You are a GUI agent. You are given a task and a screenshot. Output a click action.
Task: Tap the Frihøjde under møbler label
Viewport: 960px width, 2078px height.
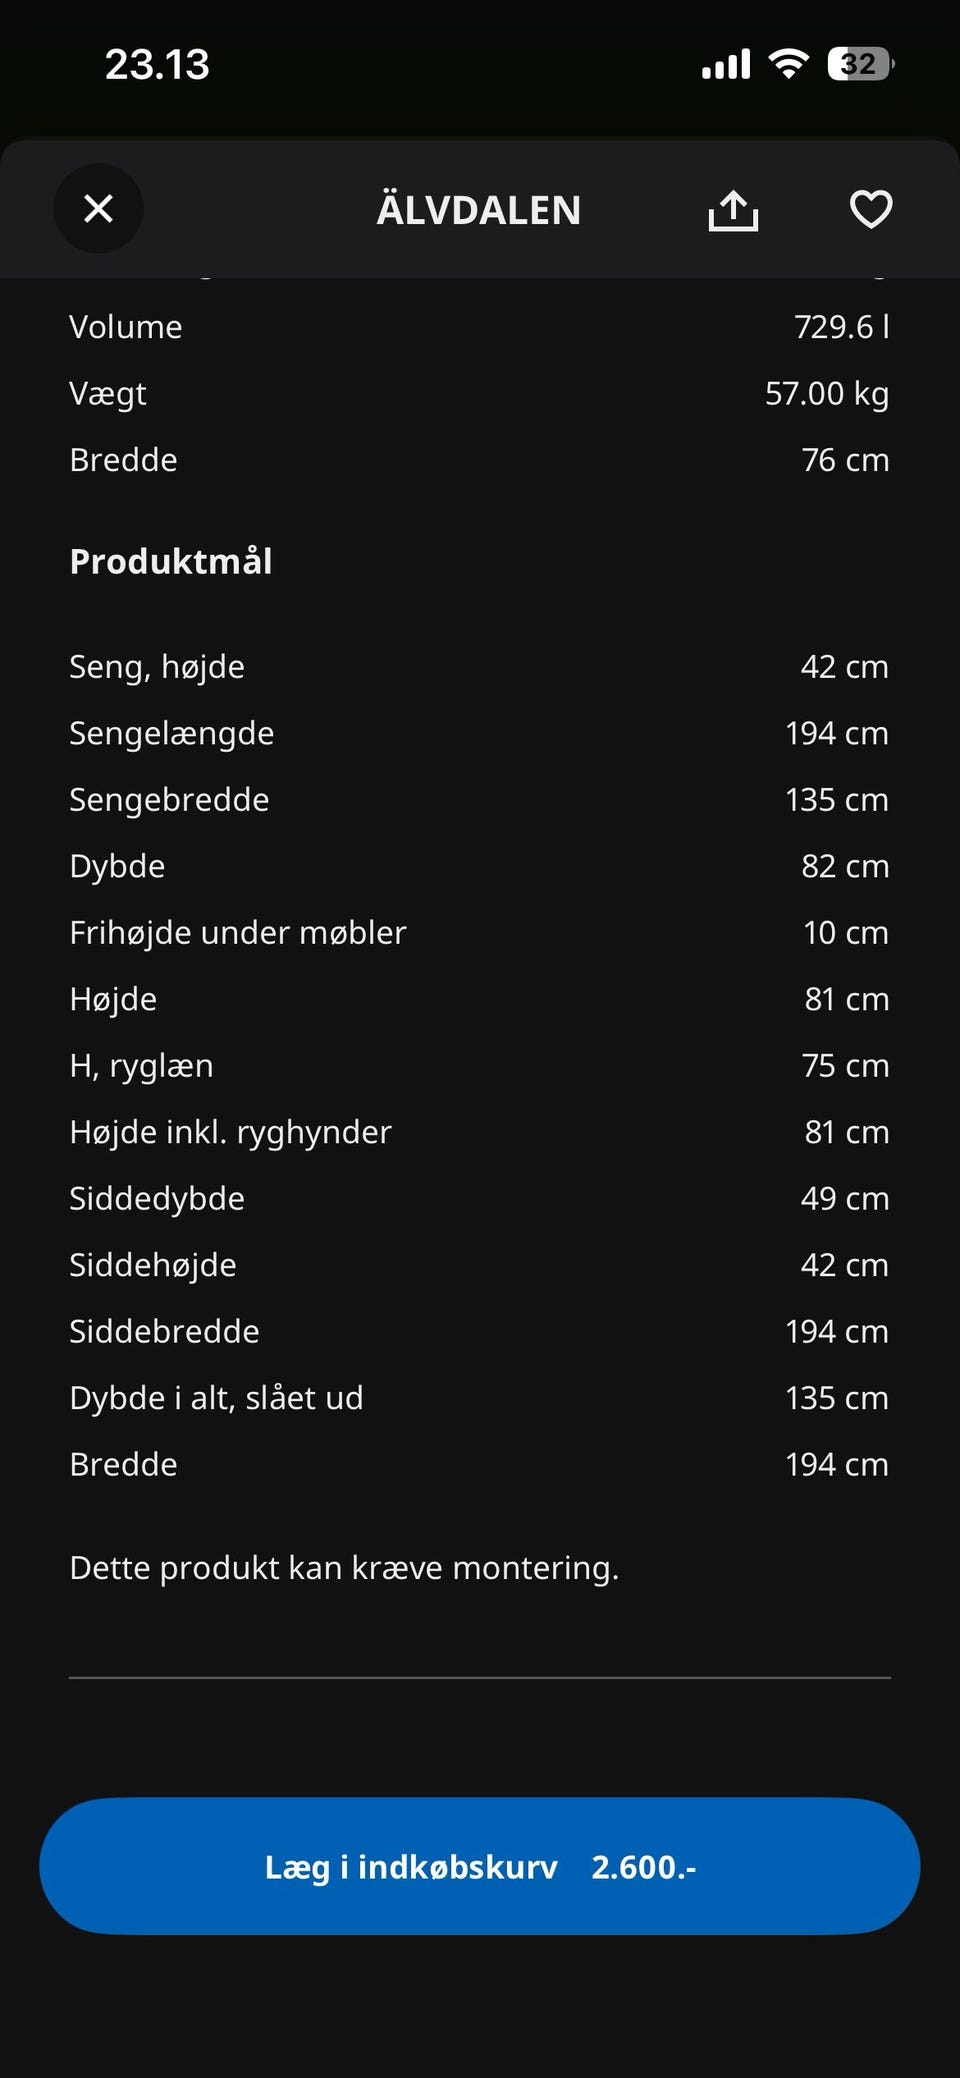tap(238, 933)
